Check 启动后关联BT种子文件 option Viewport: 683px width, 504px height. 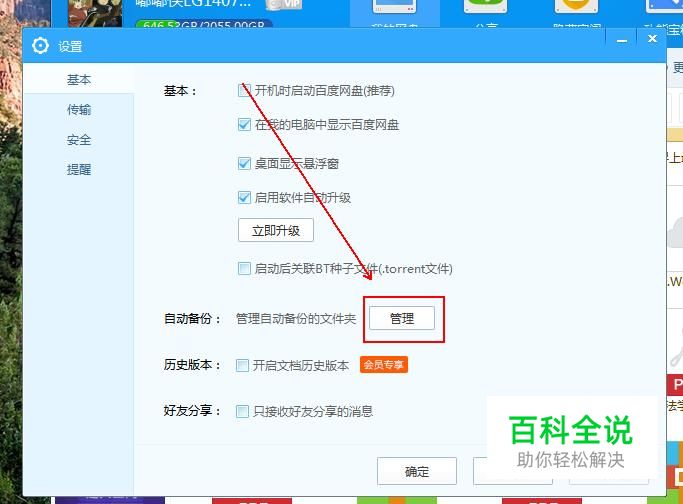pos(244,268)
